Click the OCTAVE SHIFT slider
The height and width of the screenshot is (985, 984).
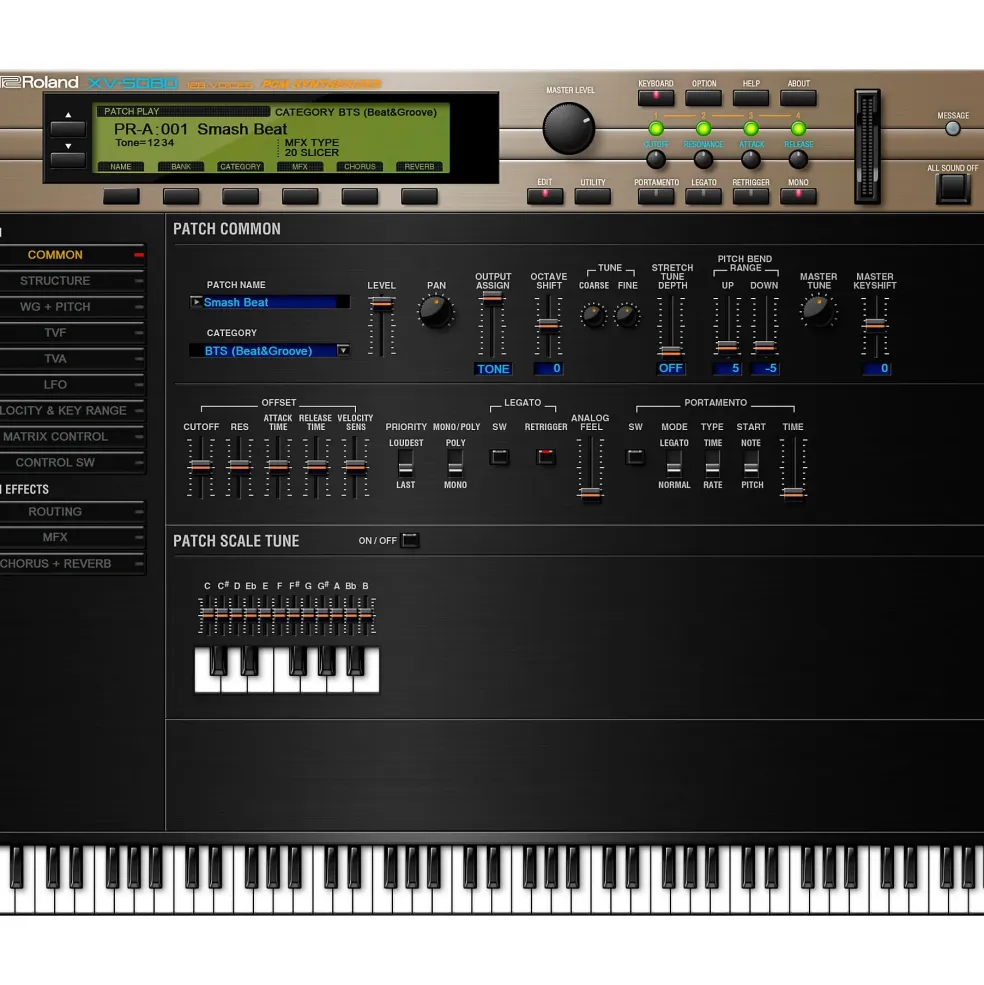pyautogui.click(x=549, y=326)
